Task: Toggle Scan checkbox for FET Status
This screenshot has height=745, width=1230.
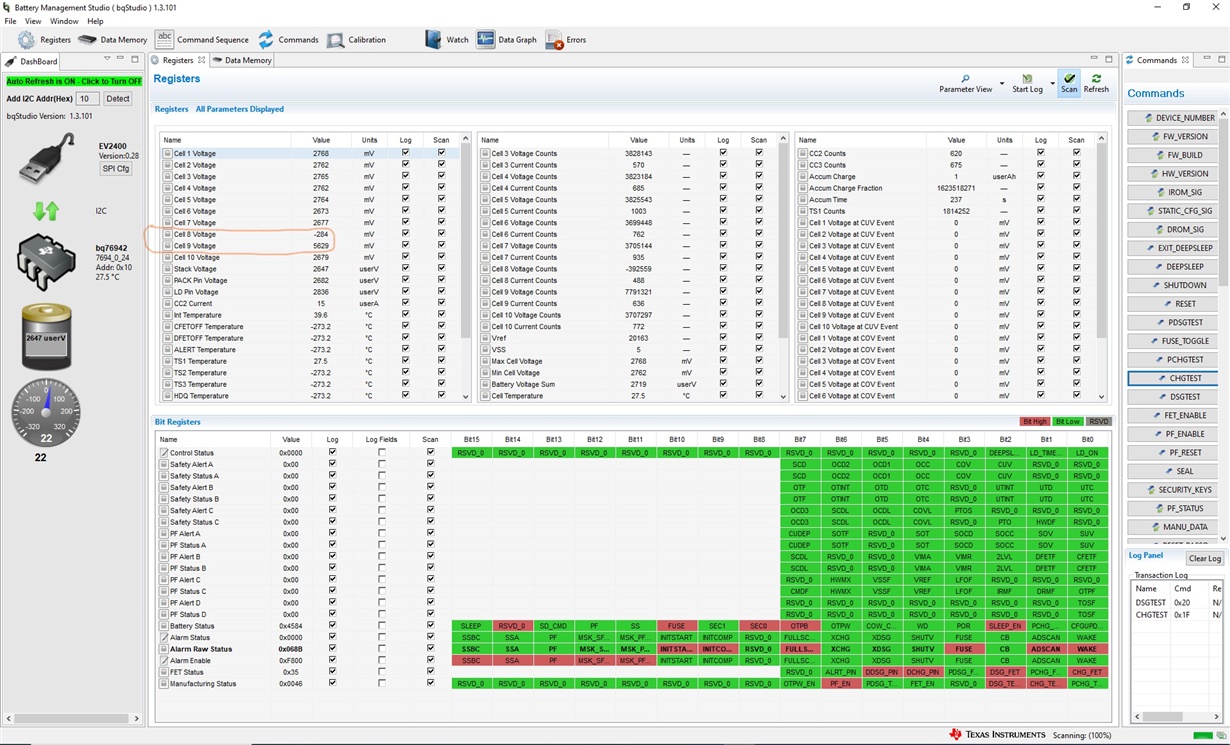Action: [x=430, y=672]
